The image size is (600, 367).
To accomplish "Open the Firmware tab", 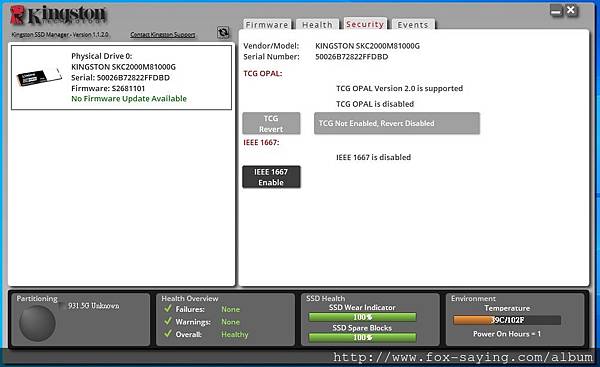I will 267,24.
